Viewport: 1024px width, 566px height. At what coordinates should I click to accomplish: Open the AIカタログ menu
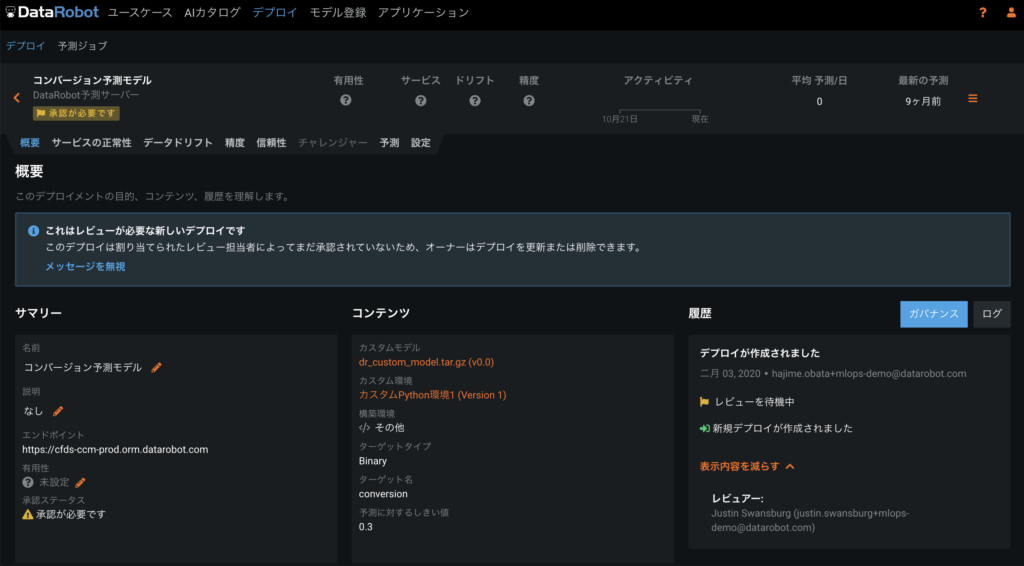(212, 12)
